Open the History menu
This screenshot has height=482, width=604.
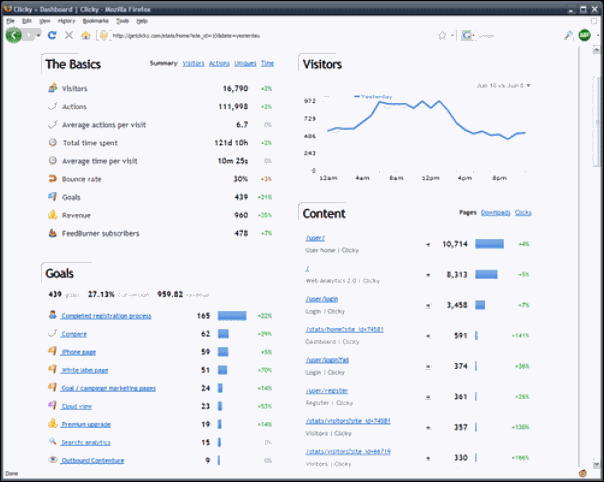[x=67, y=21]
